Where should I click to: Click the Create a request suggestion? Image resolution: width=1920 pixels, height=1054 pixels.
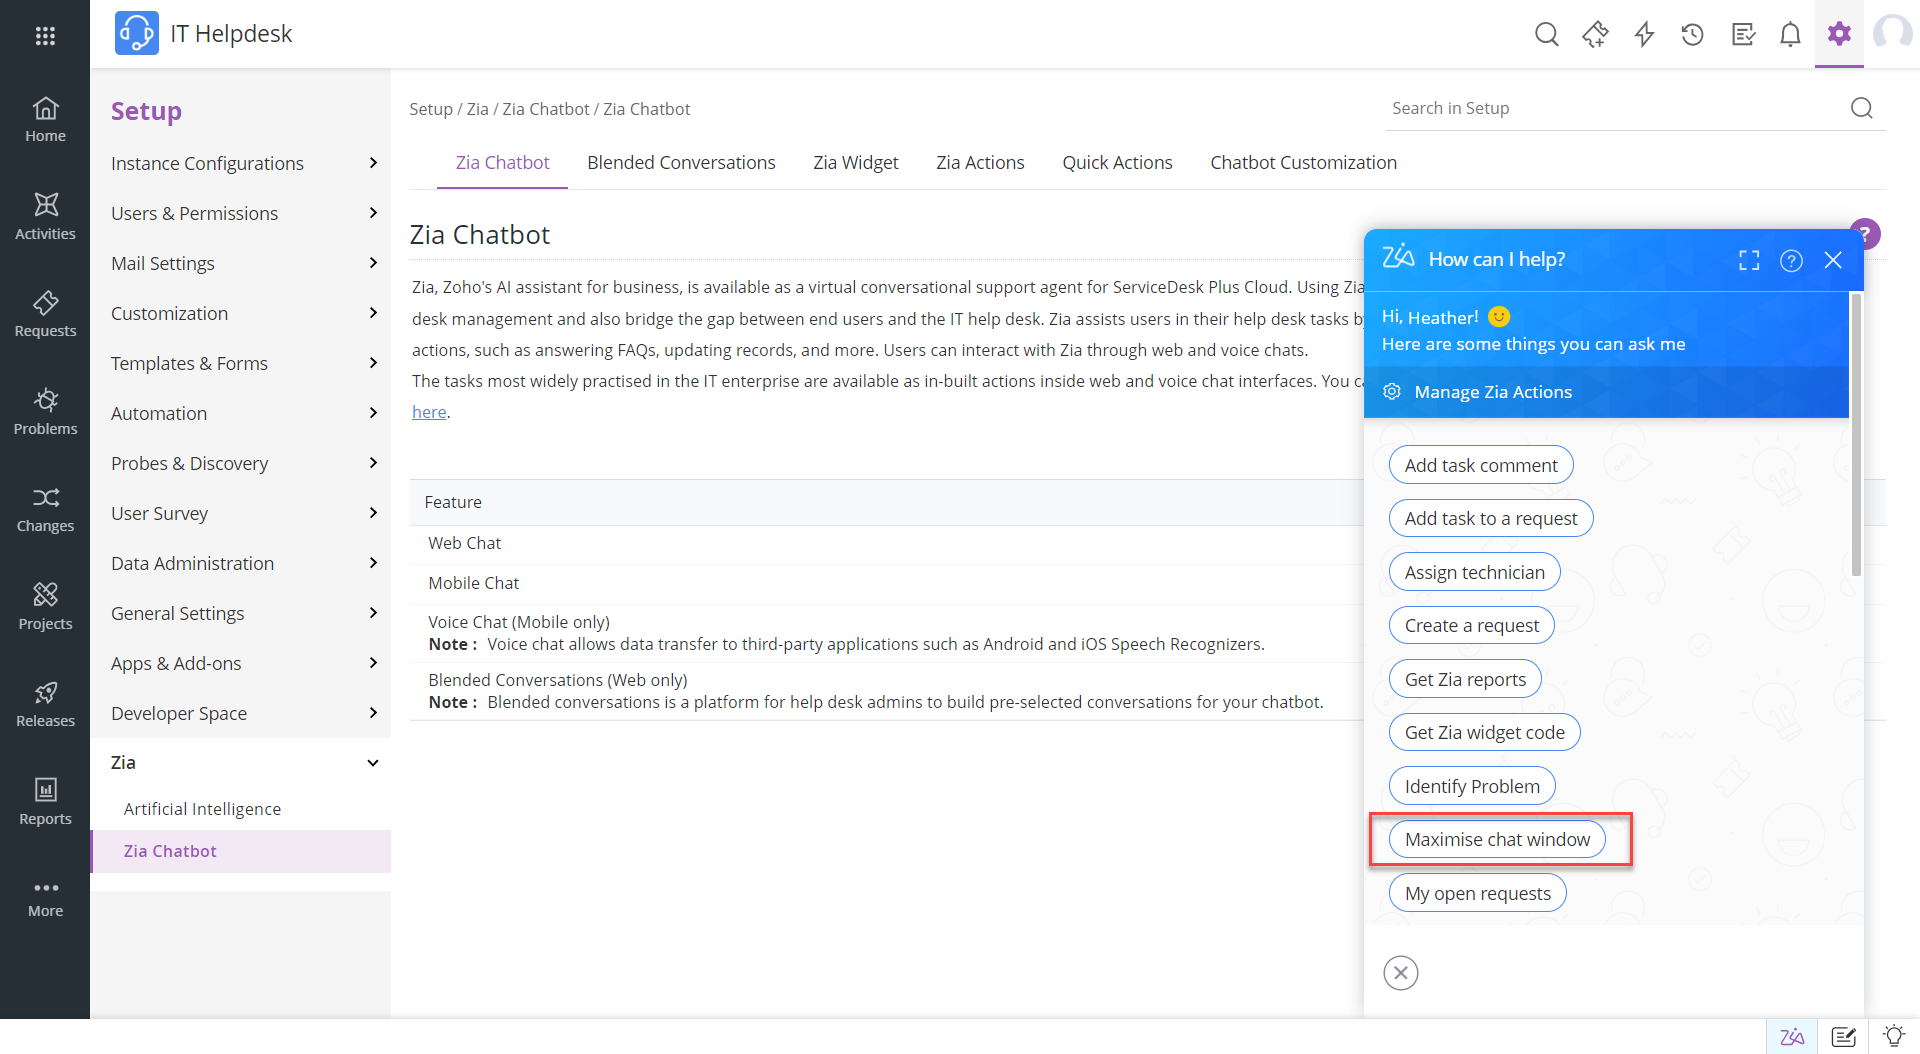(x=1472, y=625)
